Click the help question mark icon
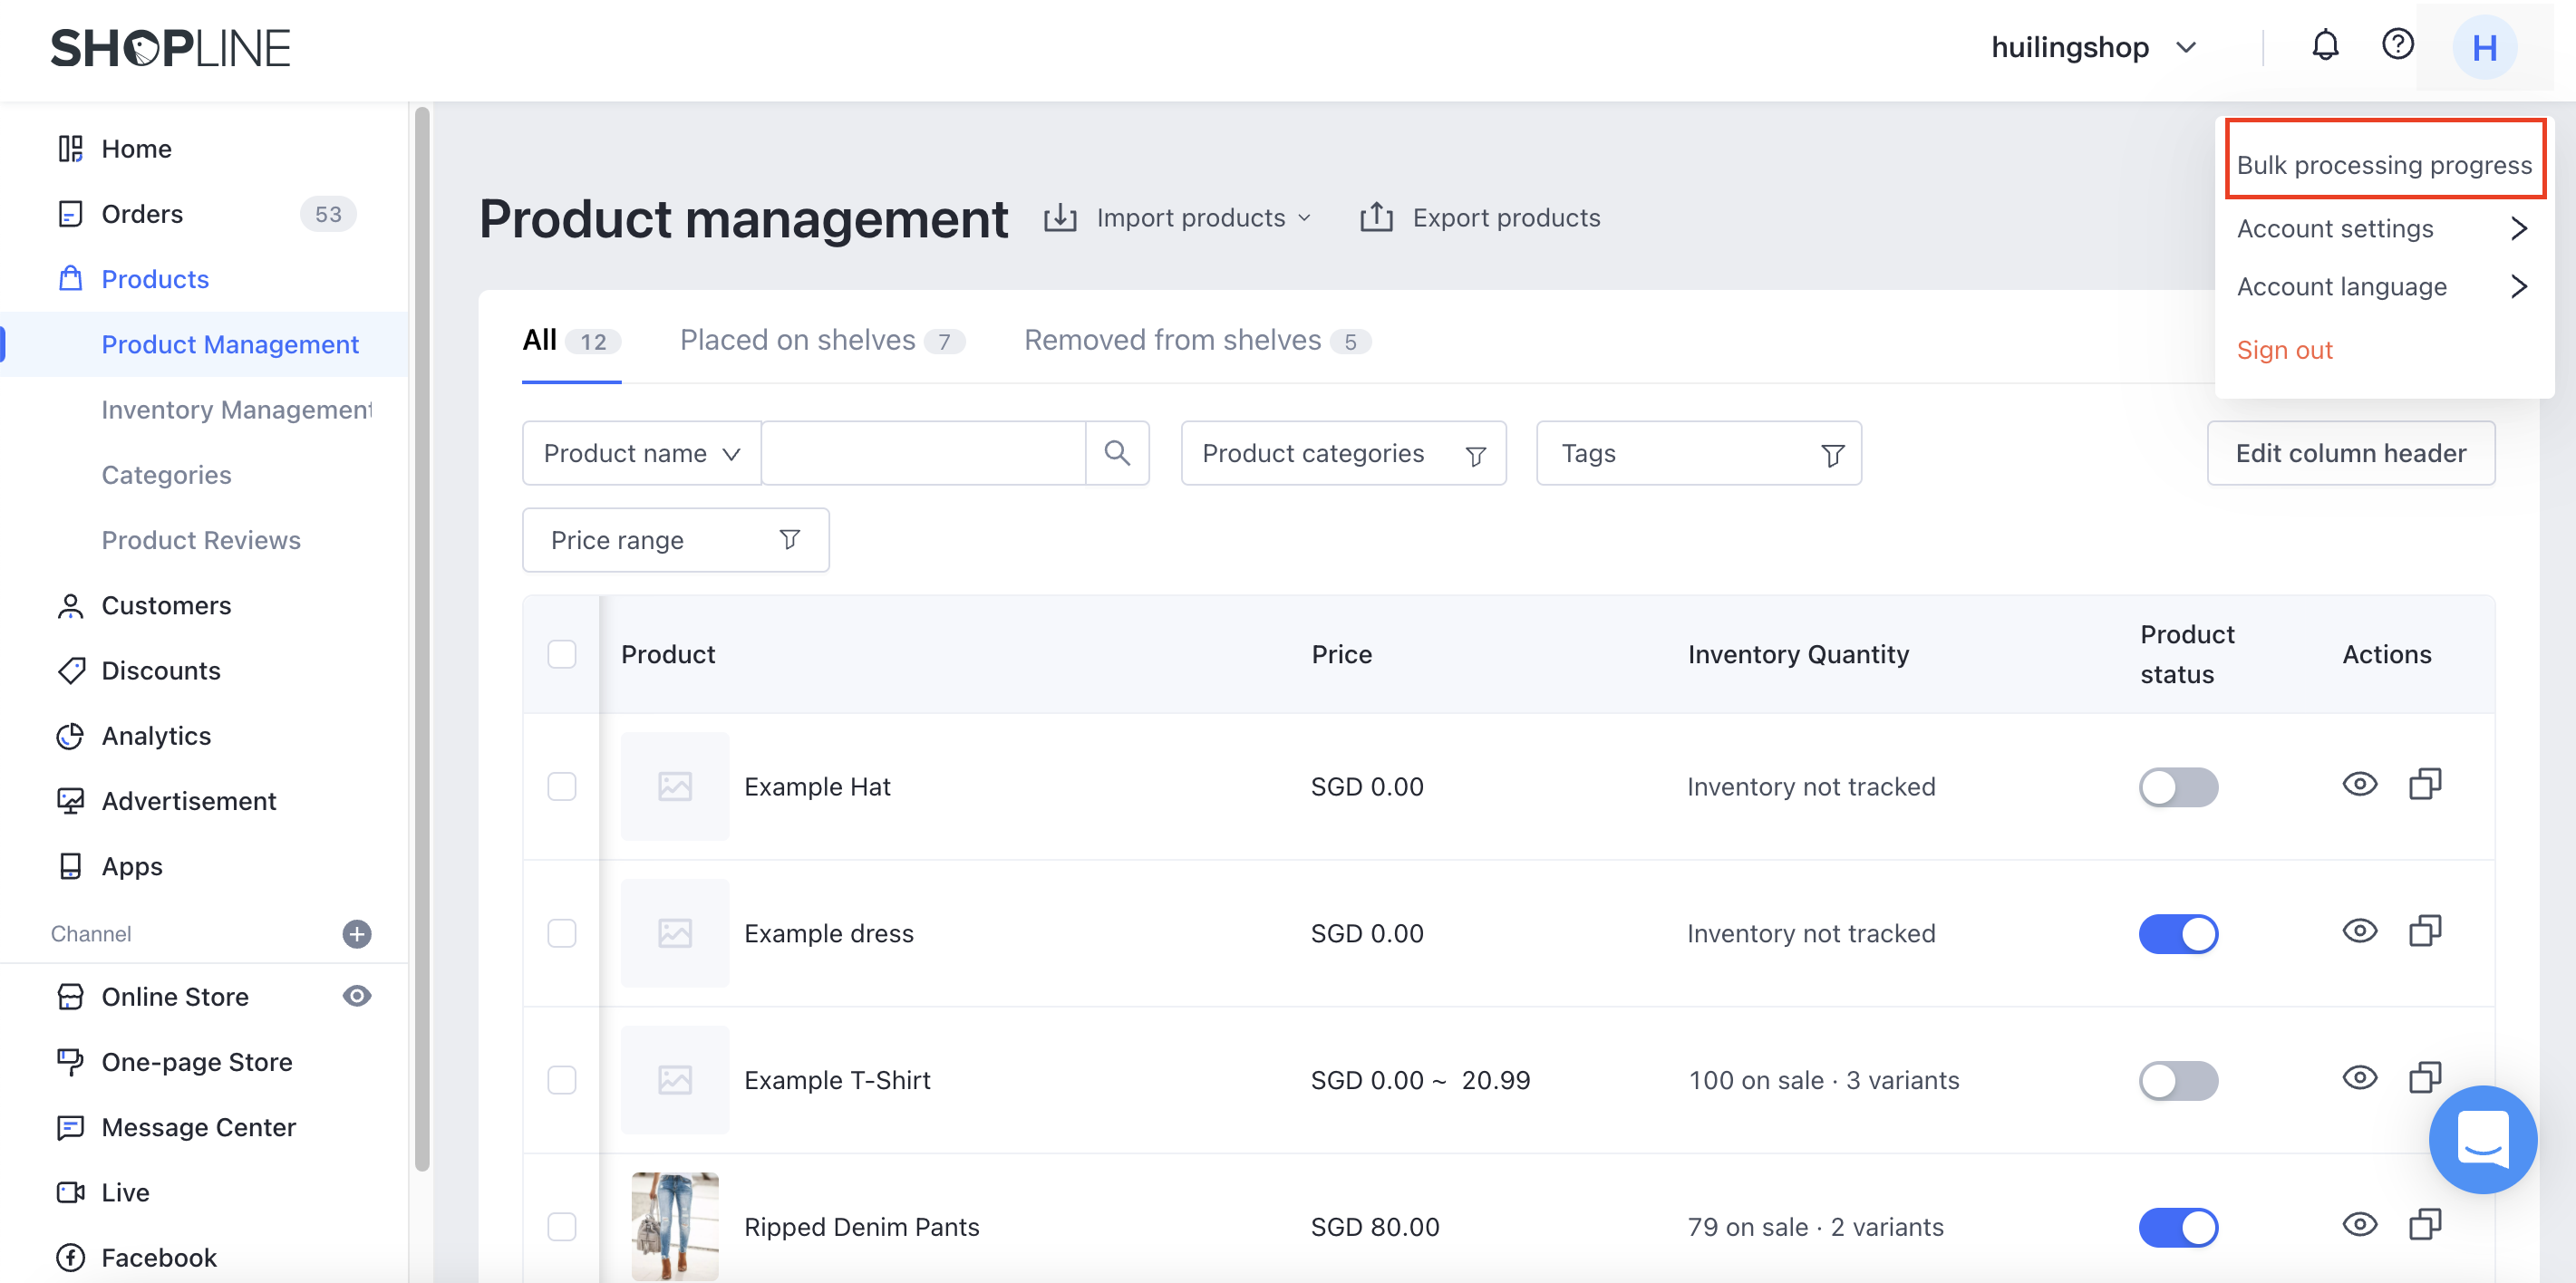 [x=2397, y=45]
